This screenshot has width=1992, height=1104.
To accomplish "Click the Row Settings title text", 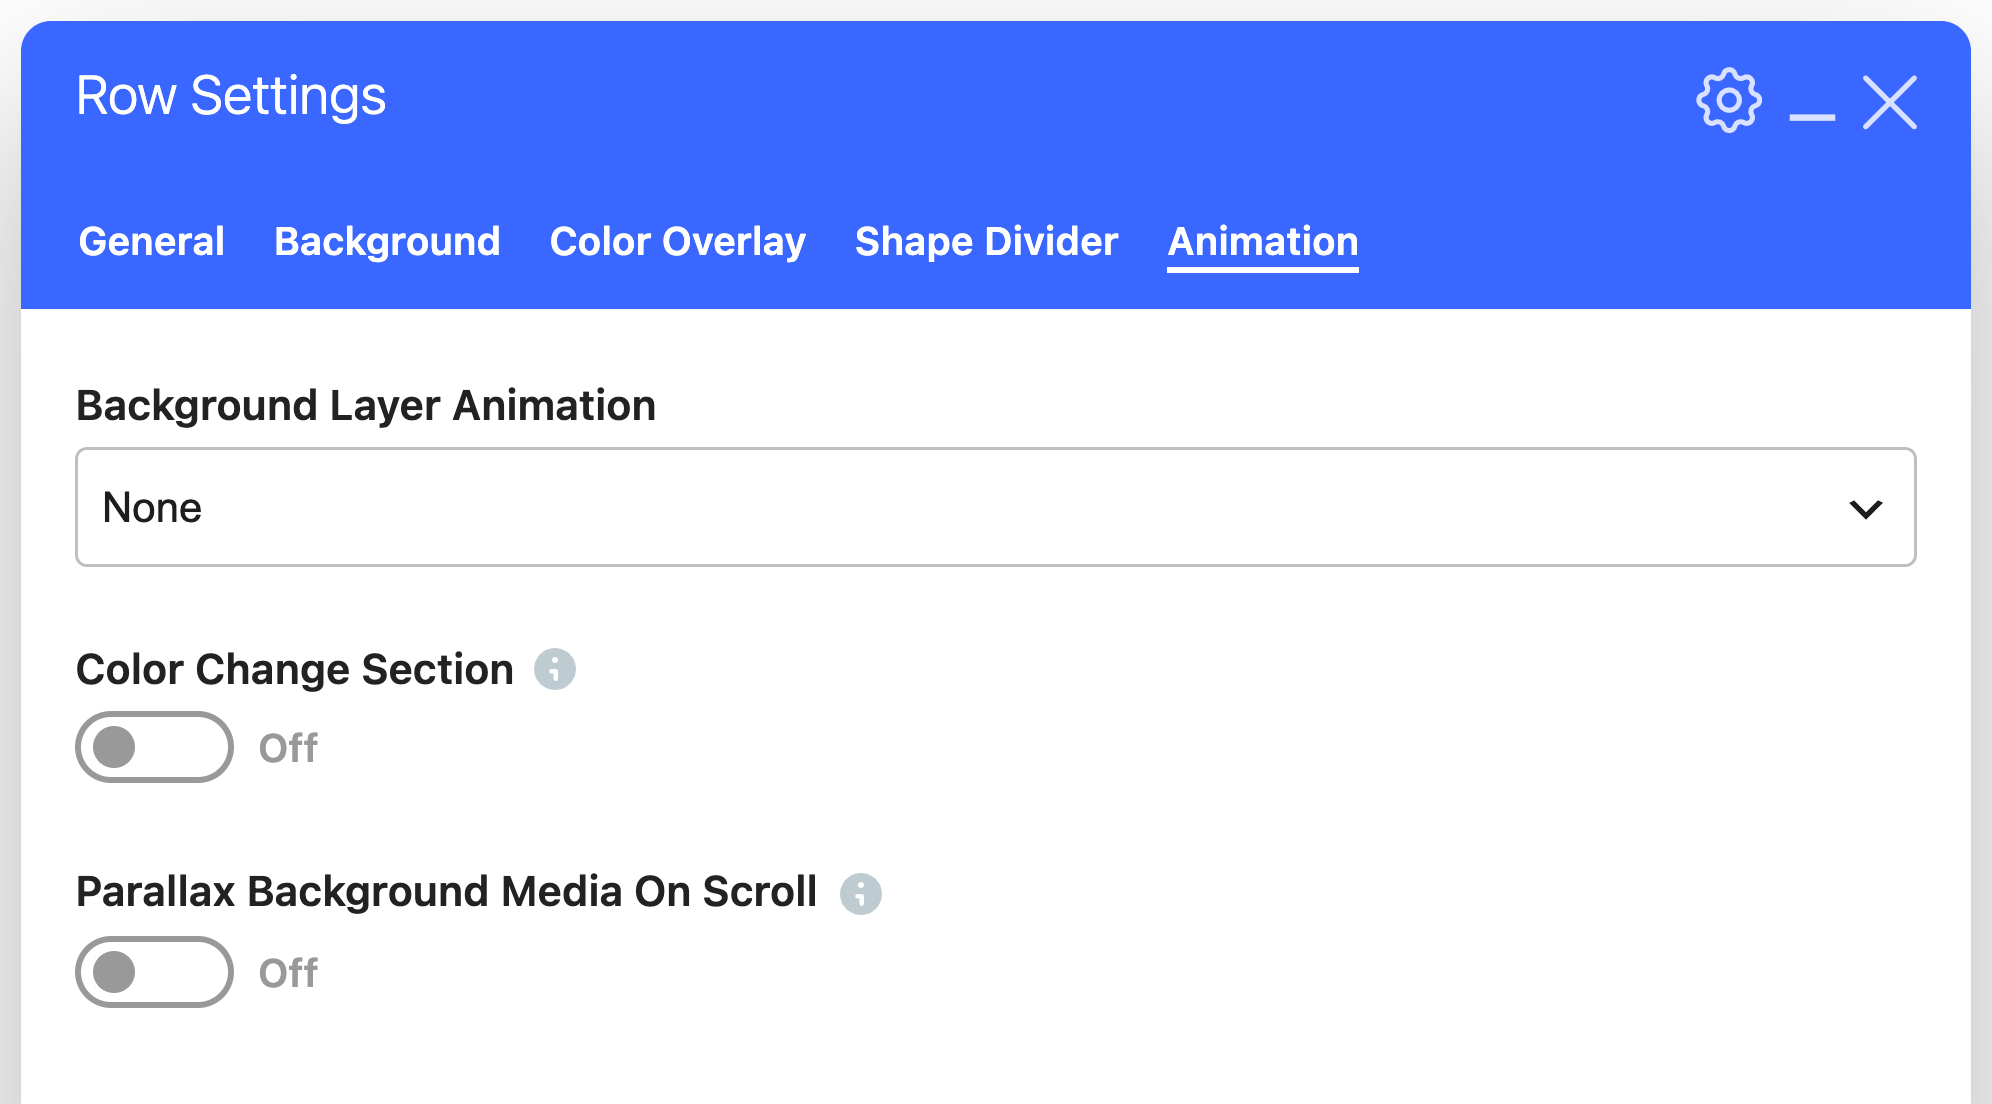I will 231,97.
